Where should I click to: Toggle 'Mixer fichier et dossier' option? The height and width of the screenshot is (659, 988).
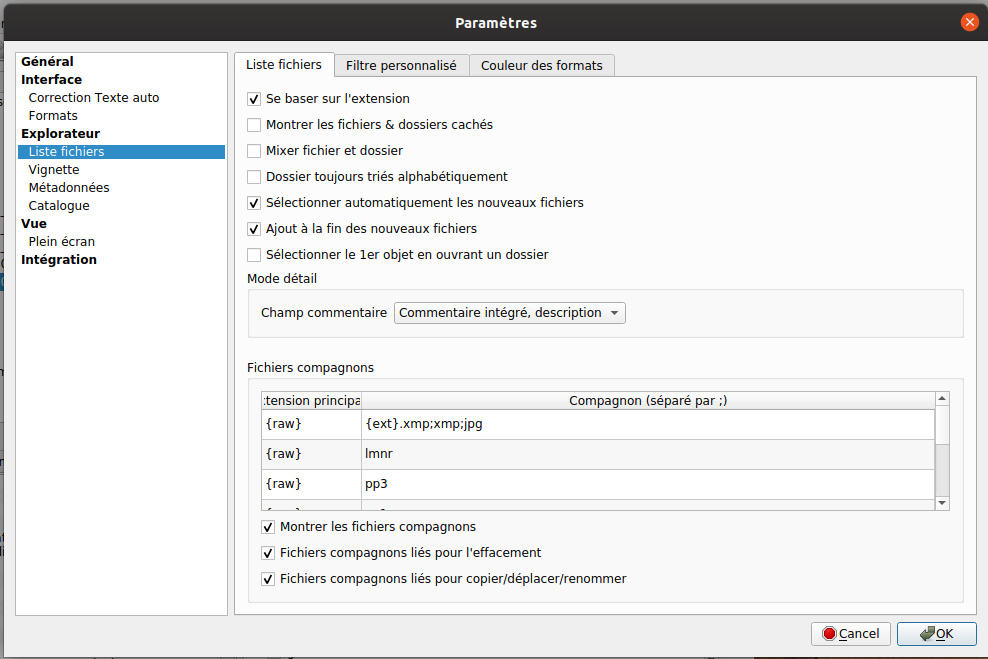click(x=254, y=151)
